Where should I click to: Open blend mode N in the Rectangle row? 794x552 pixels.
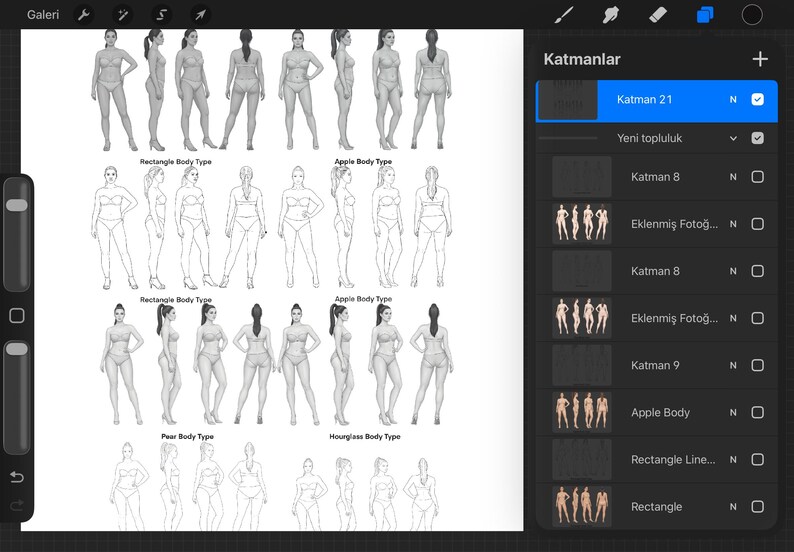(x=733, y=506)
